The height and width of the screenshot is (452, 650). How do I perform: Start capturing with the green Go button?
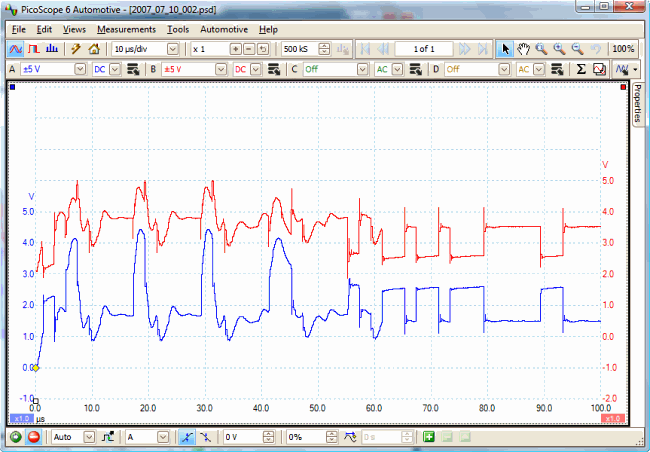point(16,437)
